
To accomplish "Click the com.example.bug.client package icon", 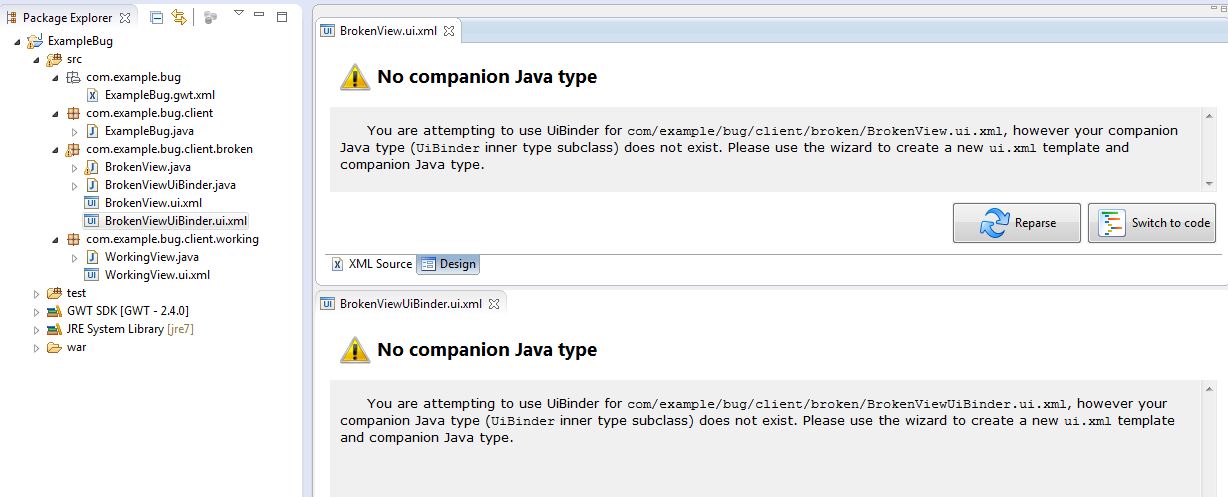I will 73,113.
